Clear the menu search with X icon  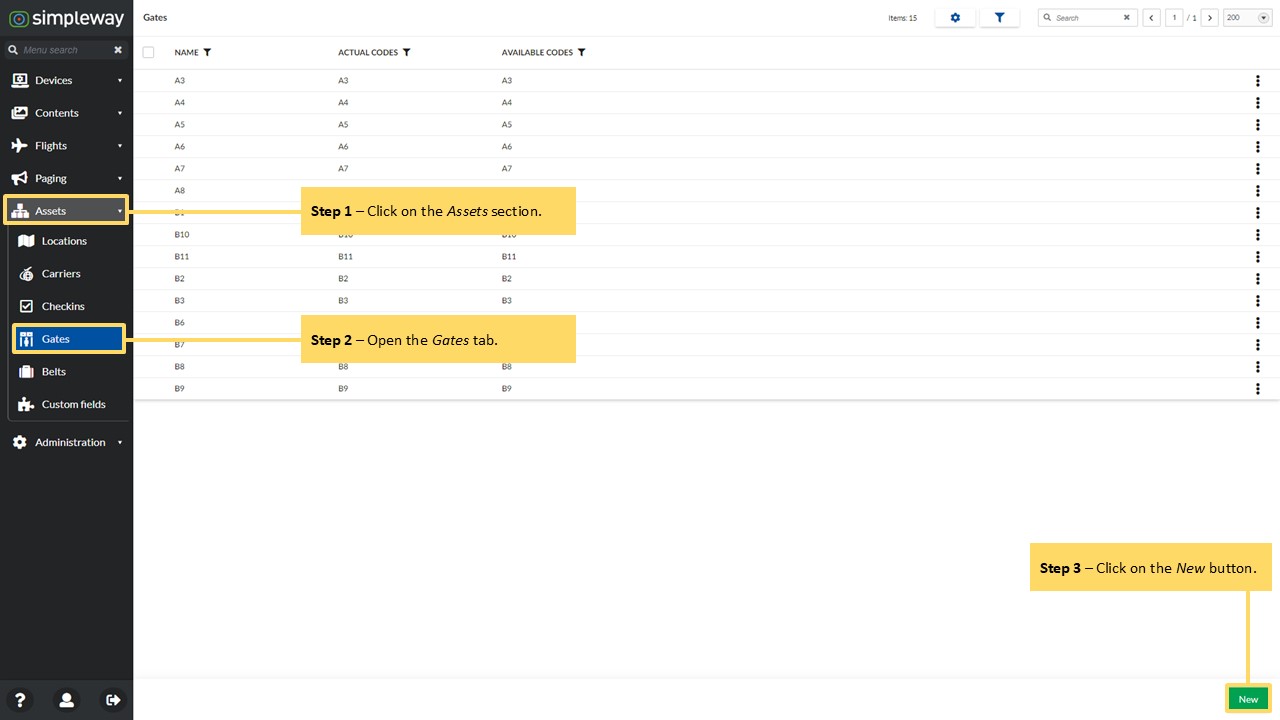[x=118, y=50]
